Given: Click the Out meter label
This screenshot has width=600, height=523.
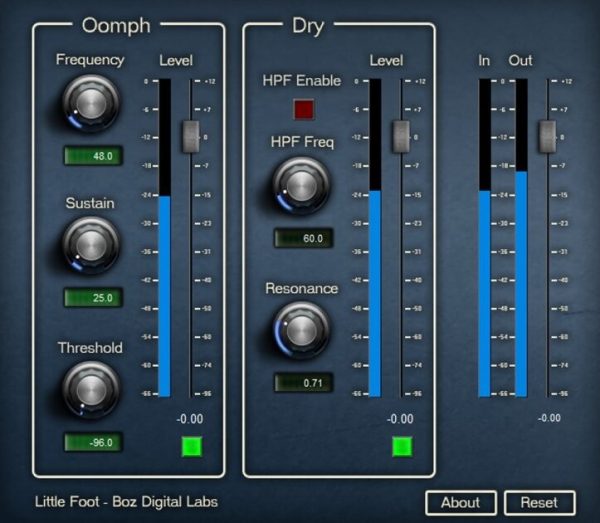Looking at the screenshot, I should click(520, 60).
